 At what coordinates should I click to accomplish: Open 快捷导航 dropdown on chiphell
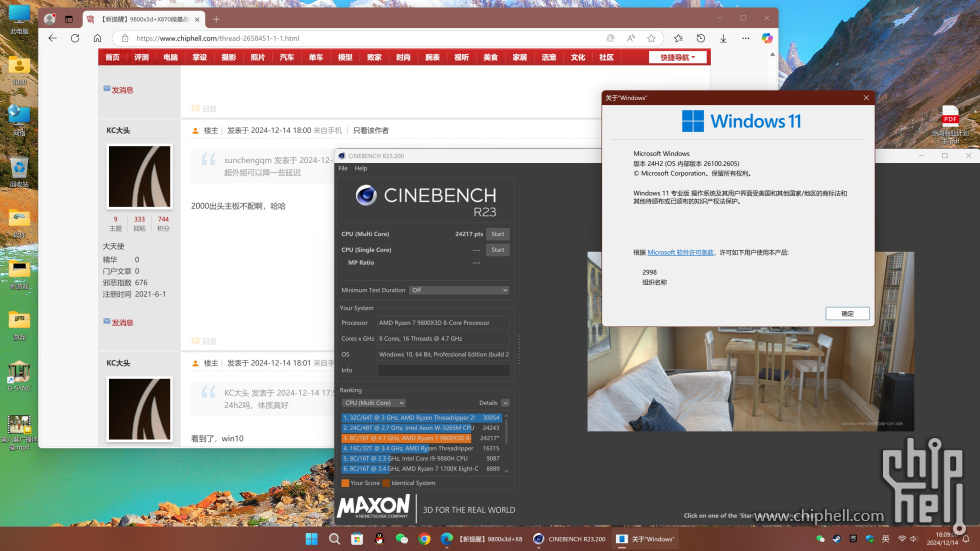(678, 57)
